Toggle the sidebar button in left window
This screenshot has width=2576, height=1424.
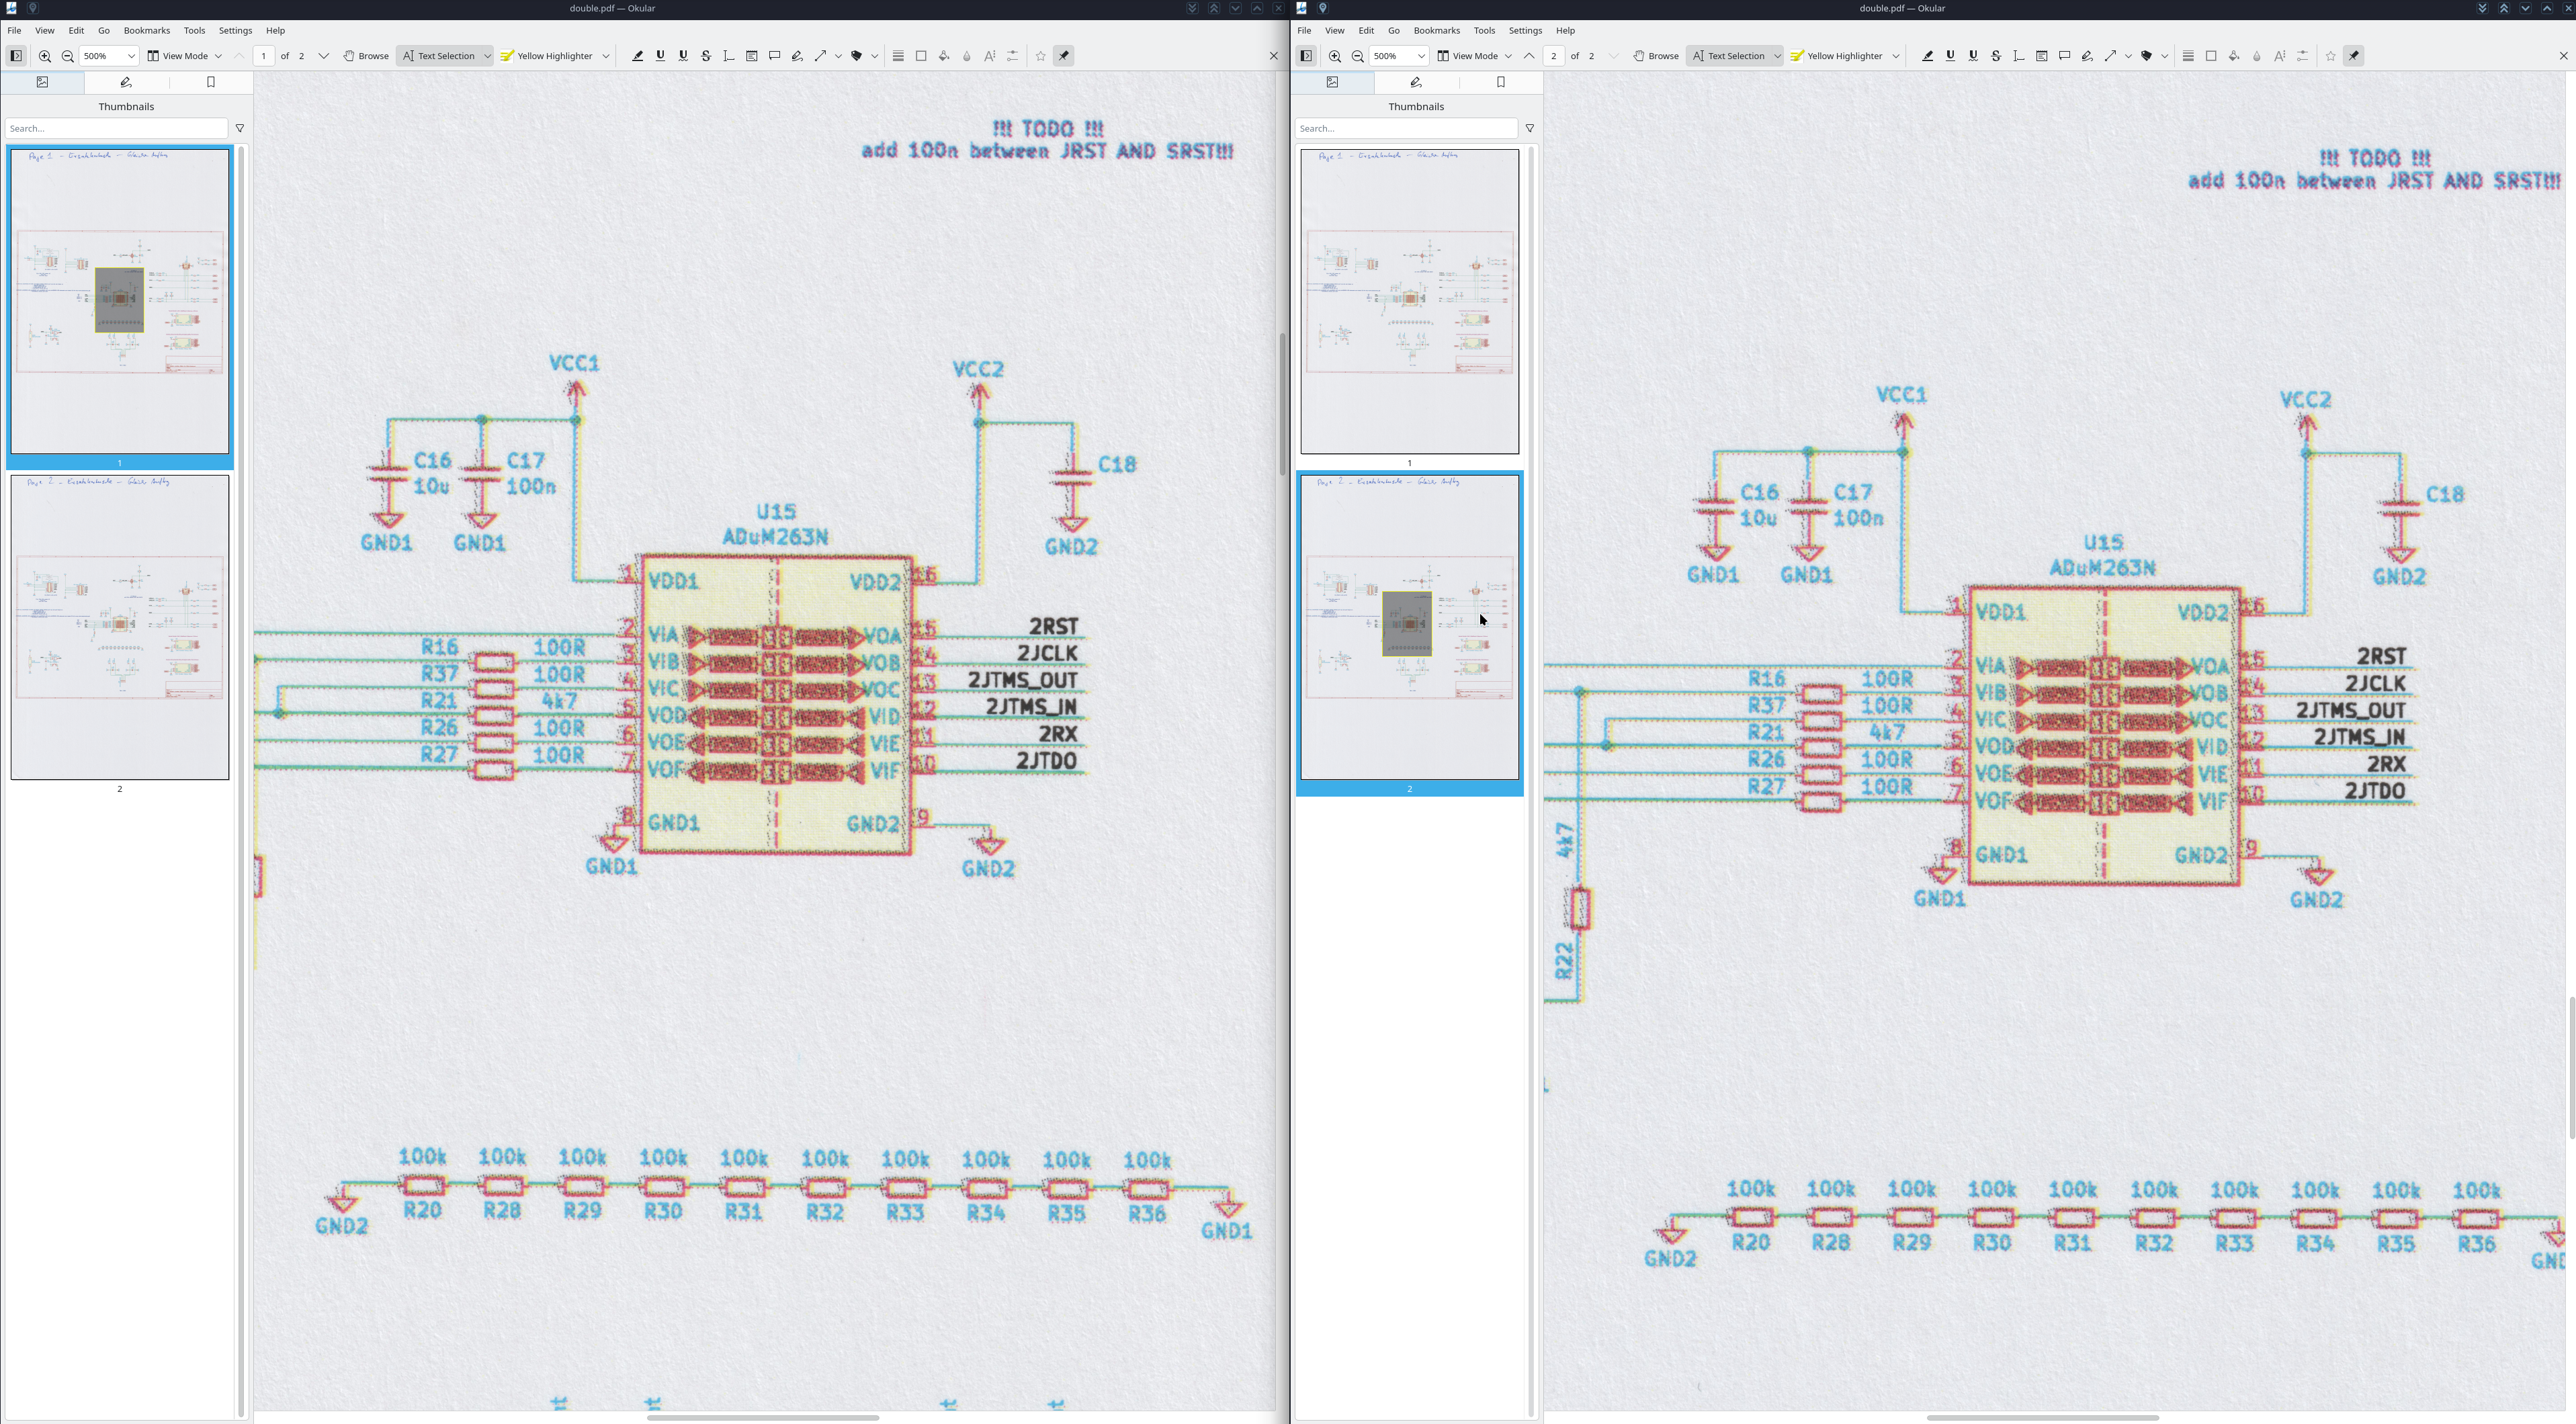point(16,56)
